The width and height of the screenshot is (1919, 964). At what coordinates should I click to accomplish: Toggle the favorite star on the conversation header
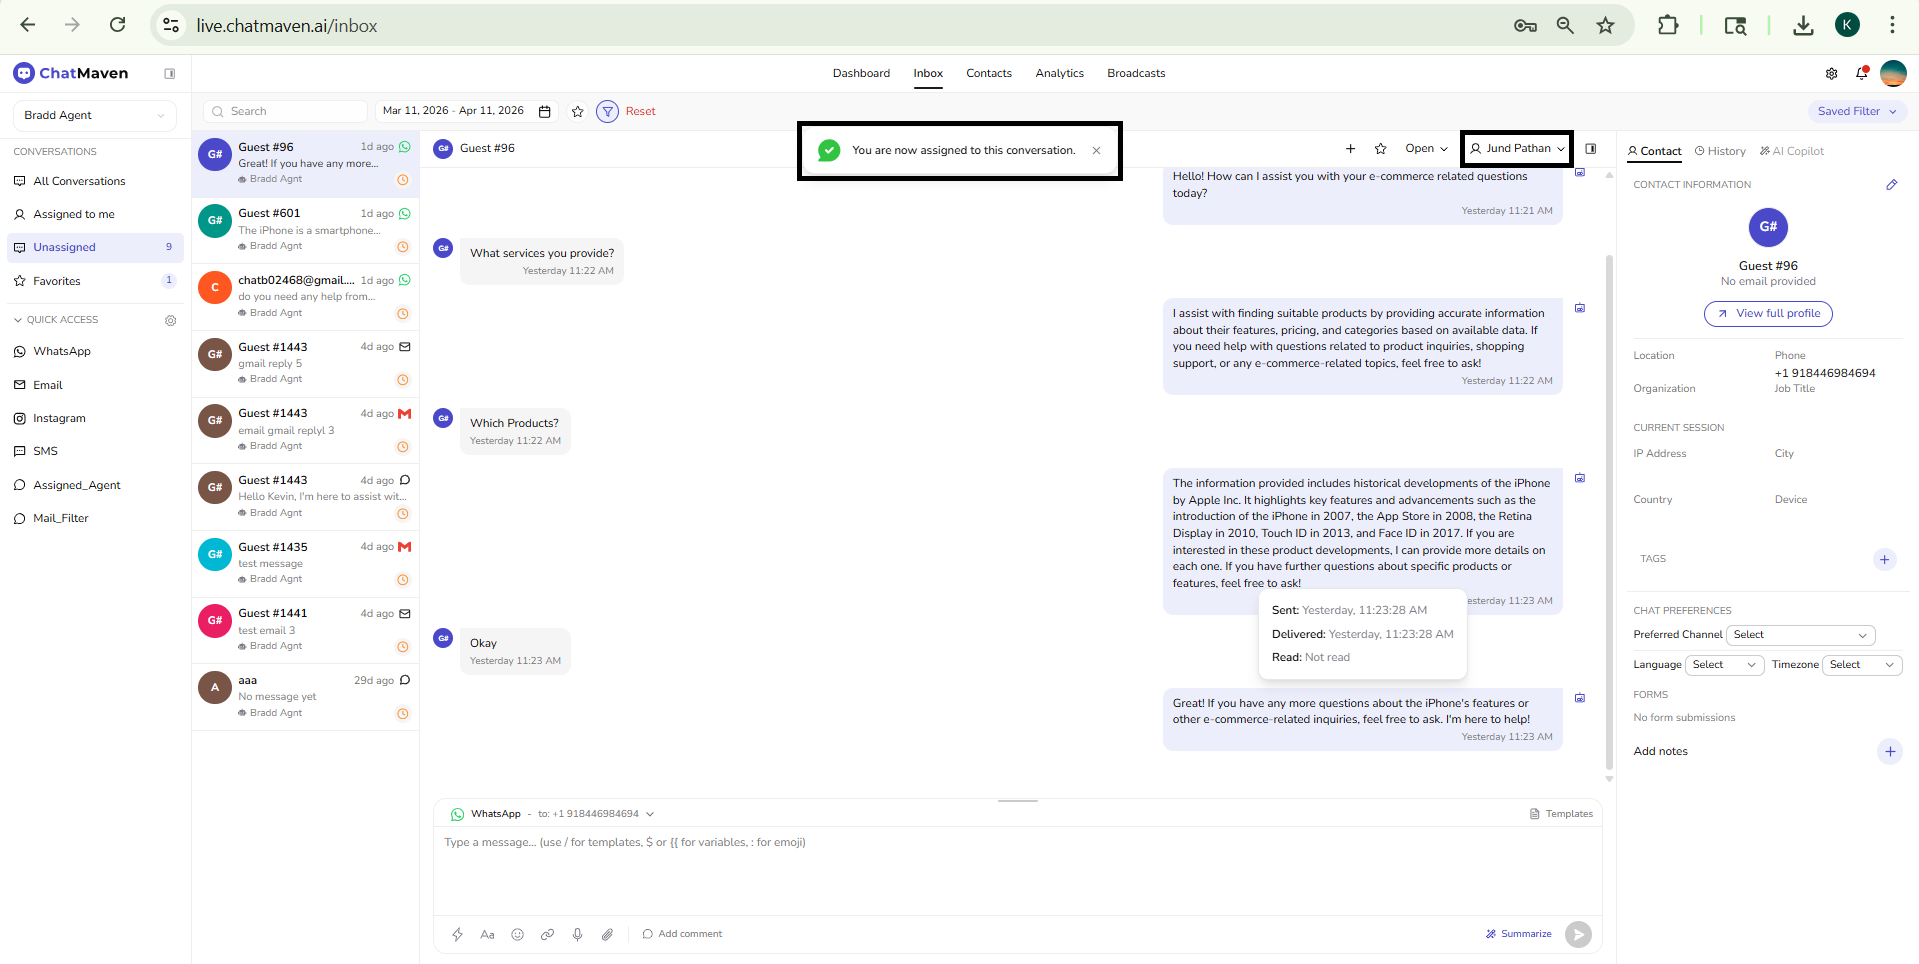(1380, 148)
